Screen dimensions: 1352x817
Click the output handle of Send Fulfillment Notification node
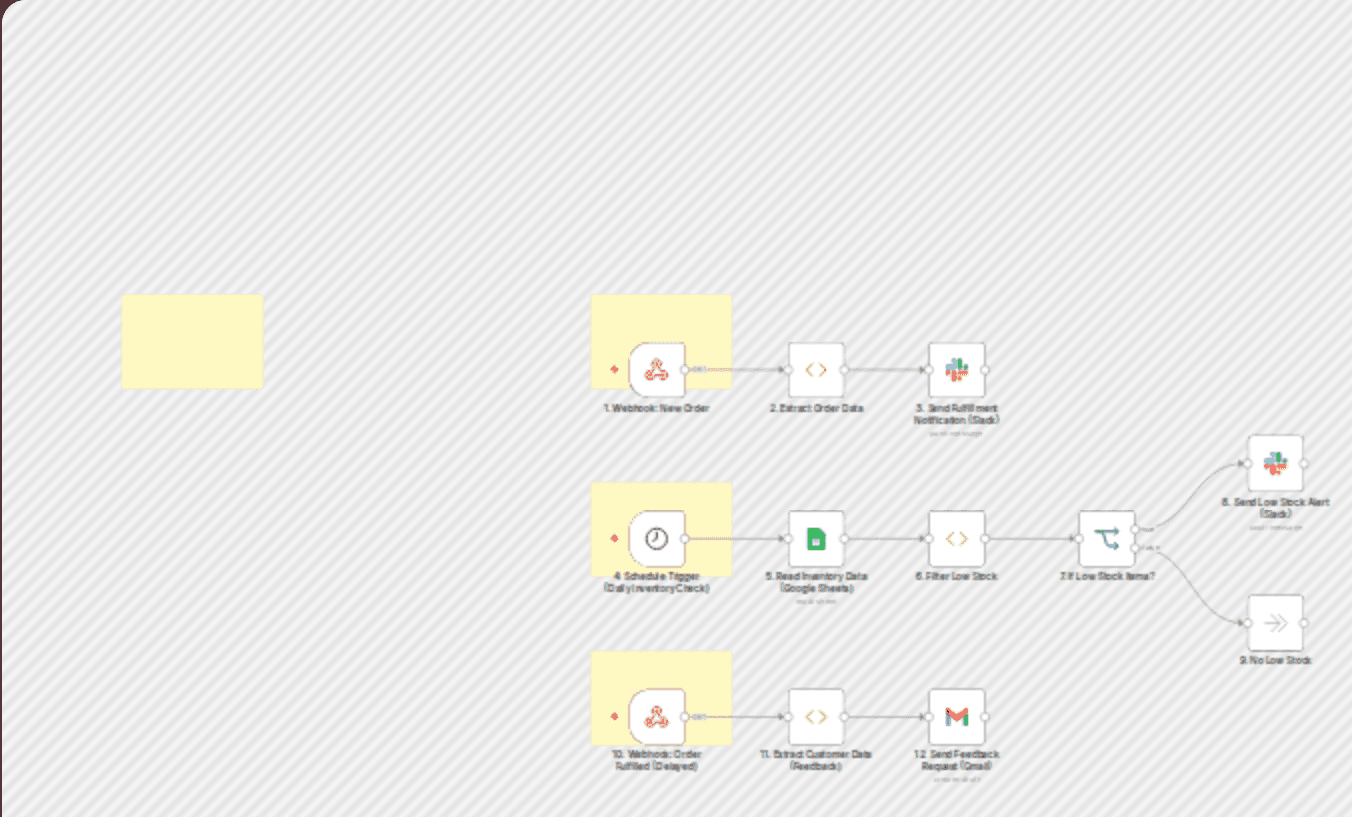pyautogui.click(x=985, y=370)
